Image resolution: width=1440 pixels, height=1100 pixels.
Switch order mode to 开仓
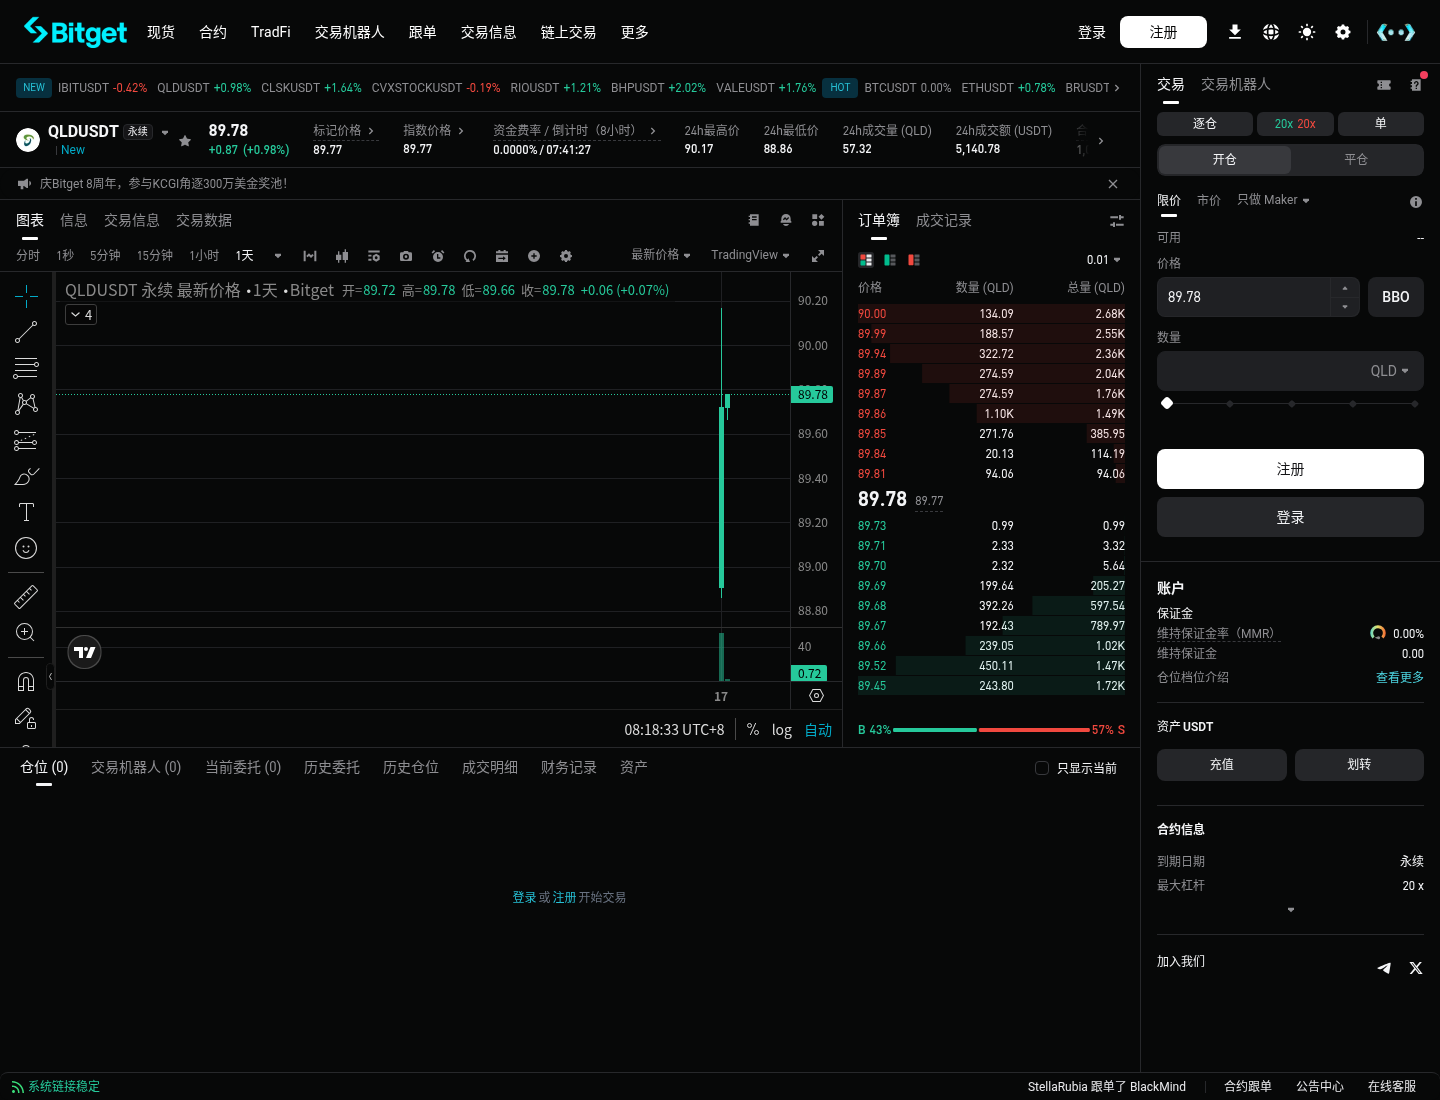click(x=1225, y=160)
